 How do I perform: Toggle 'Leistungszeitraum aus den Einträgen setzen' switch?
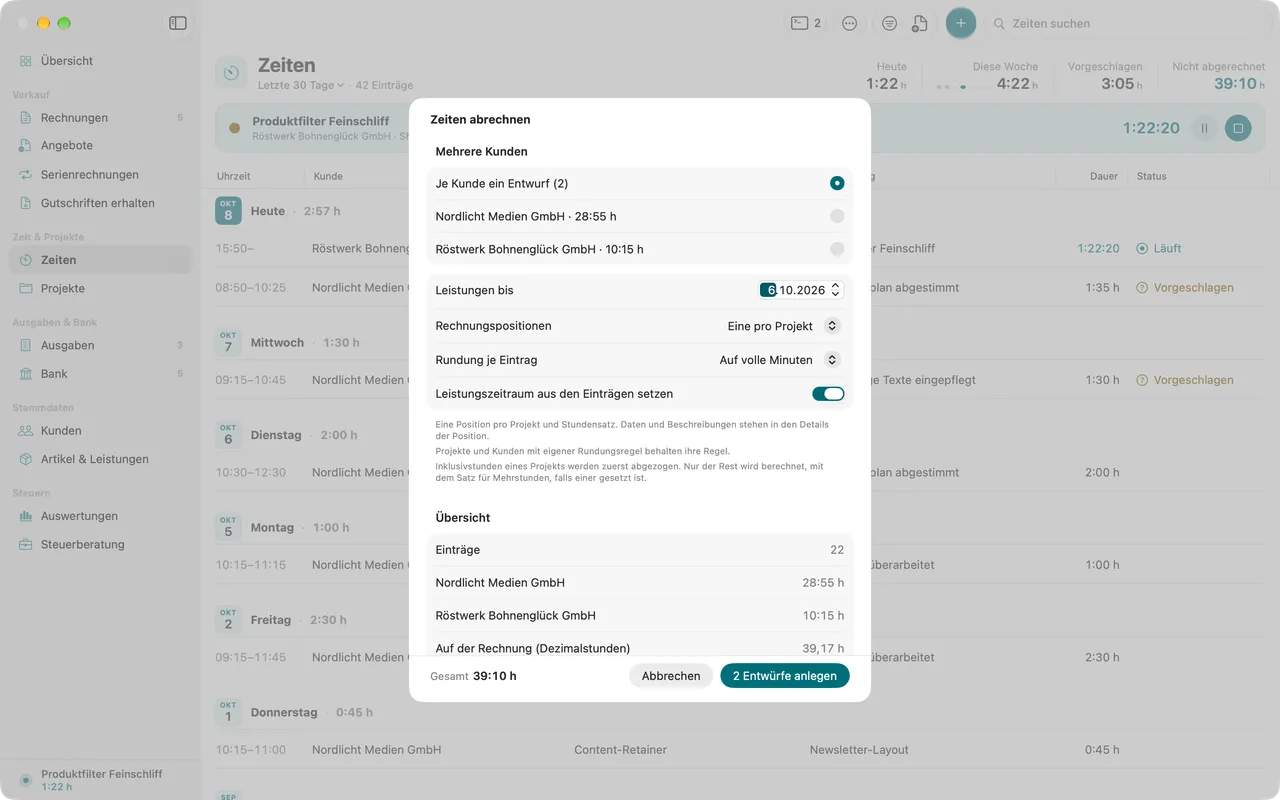pos(828,394)
